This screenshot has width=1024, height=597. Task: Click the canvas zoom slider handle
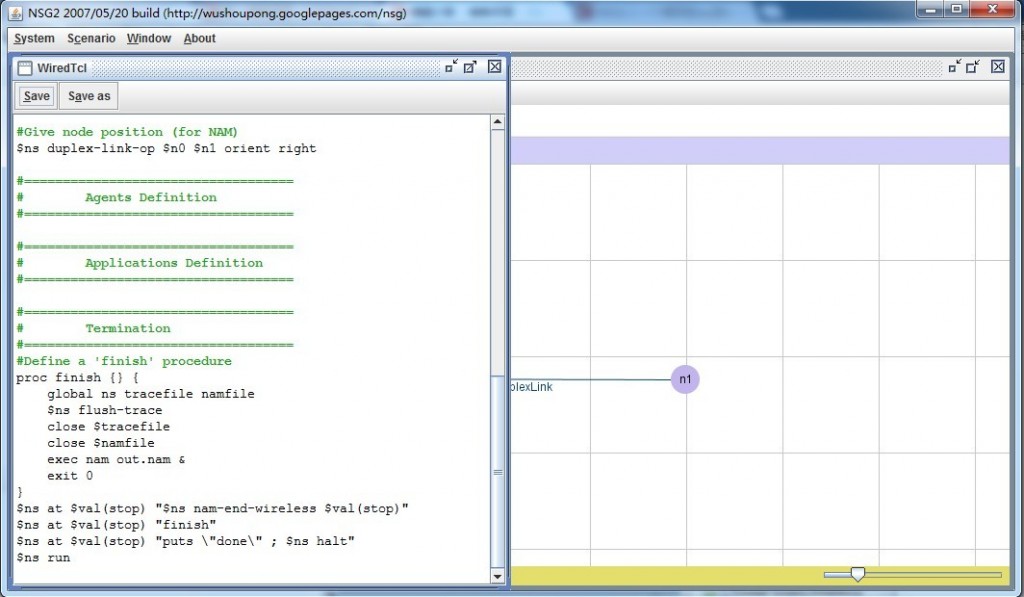tap(857, 574)
